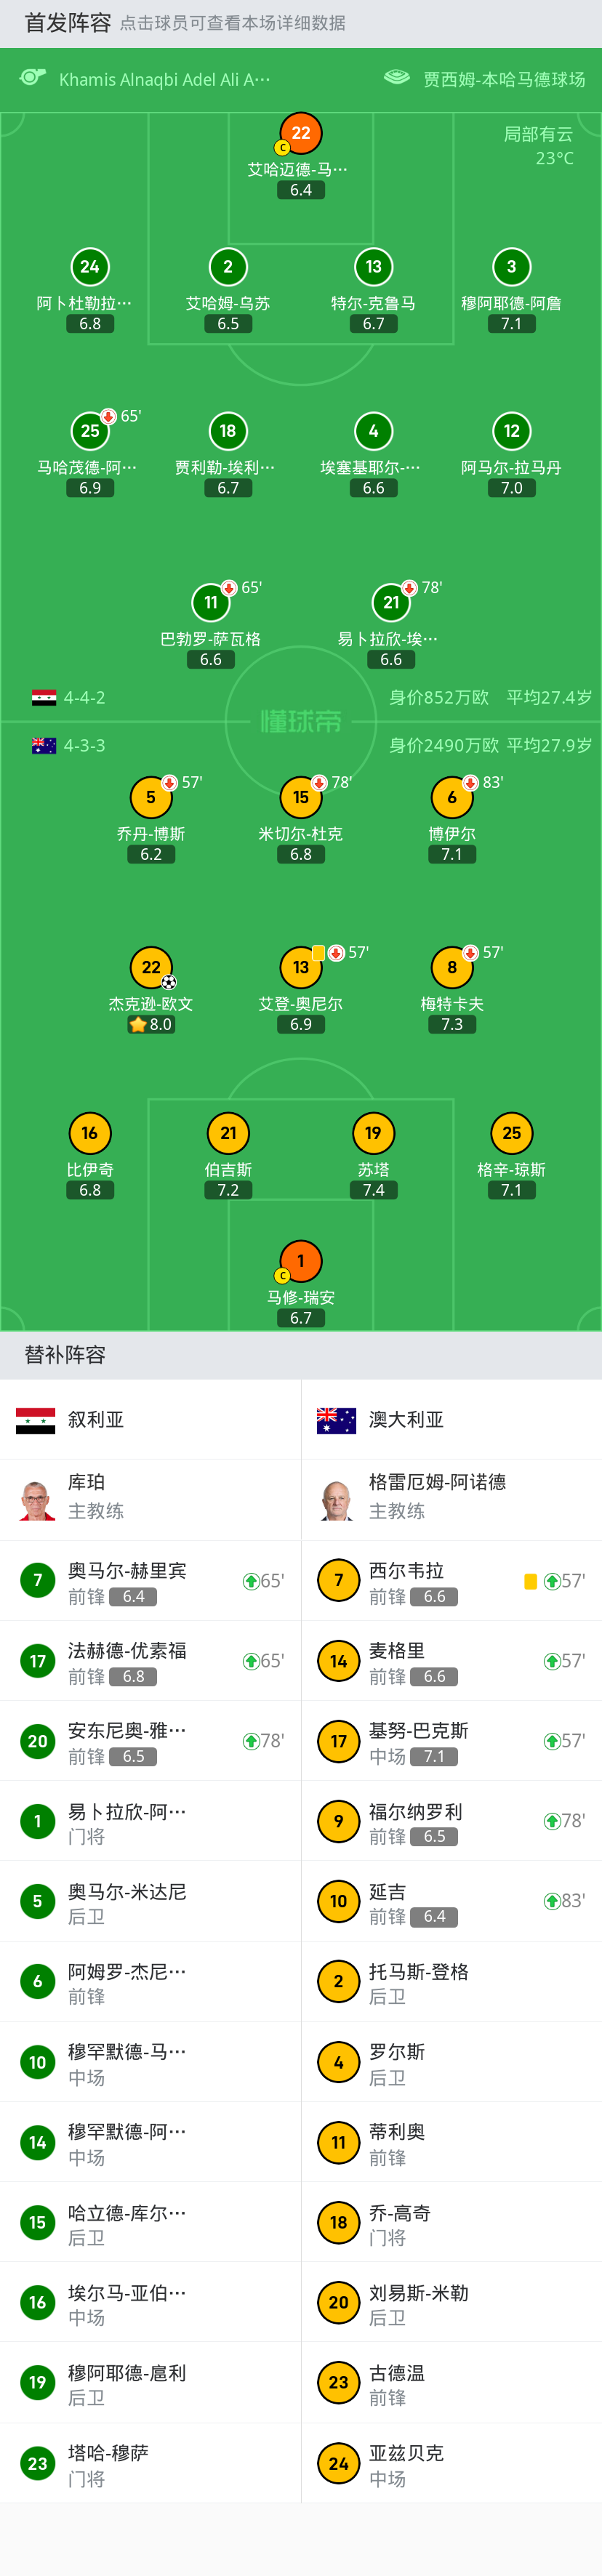Open coach 库珀 profile photo
The height and width of the screenshot is (2576, 602).
coord(38,1500)
